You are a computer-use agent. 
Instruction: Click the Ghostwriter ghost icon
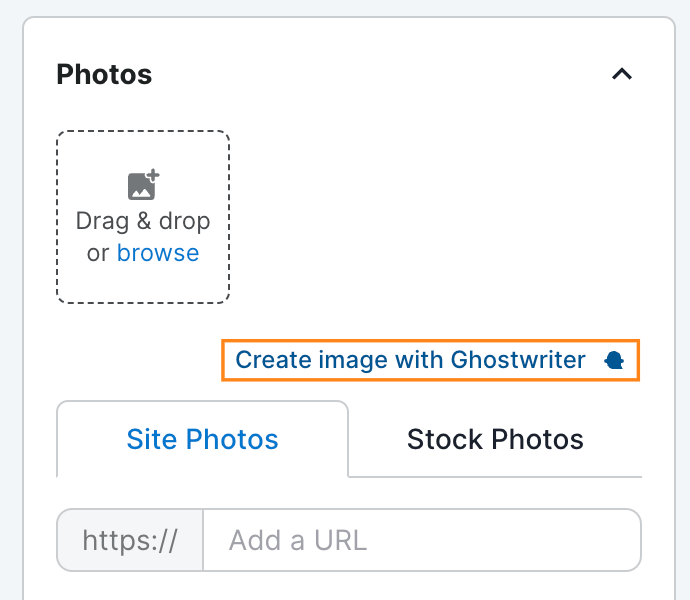click(615, 361)
